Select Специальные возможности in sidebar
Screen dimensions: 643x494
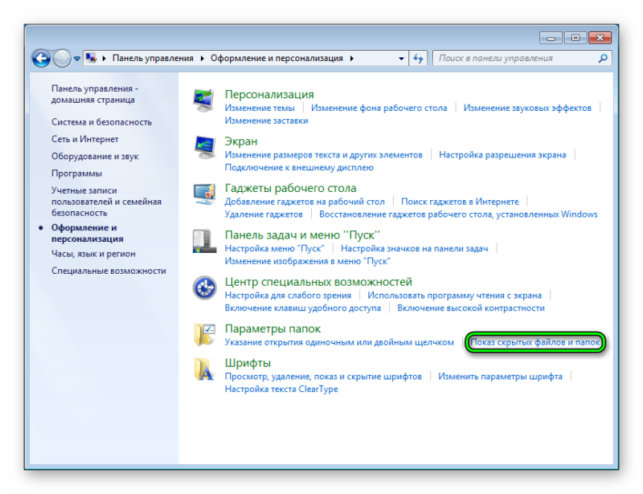pyautogui.click(x=109, y=271)
